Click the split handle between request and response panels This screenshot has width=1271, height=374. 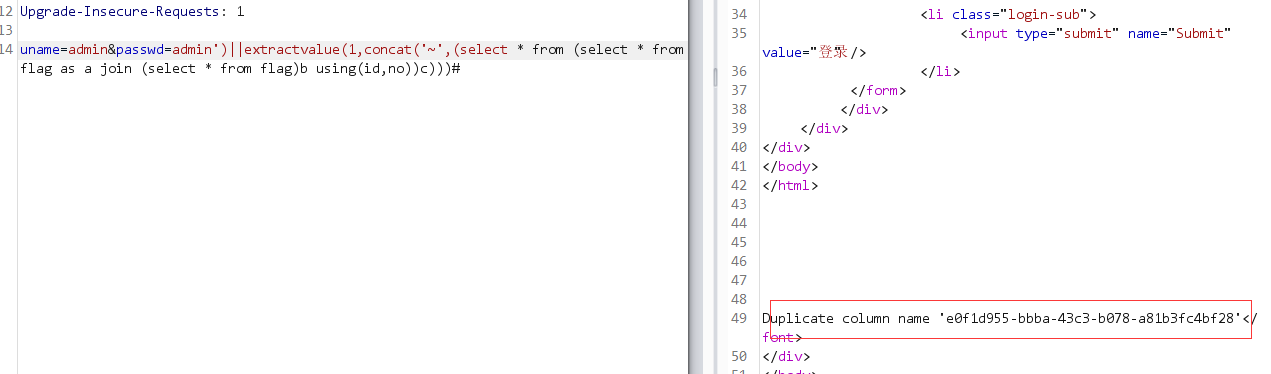[716, 77]
